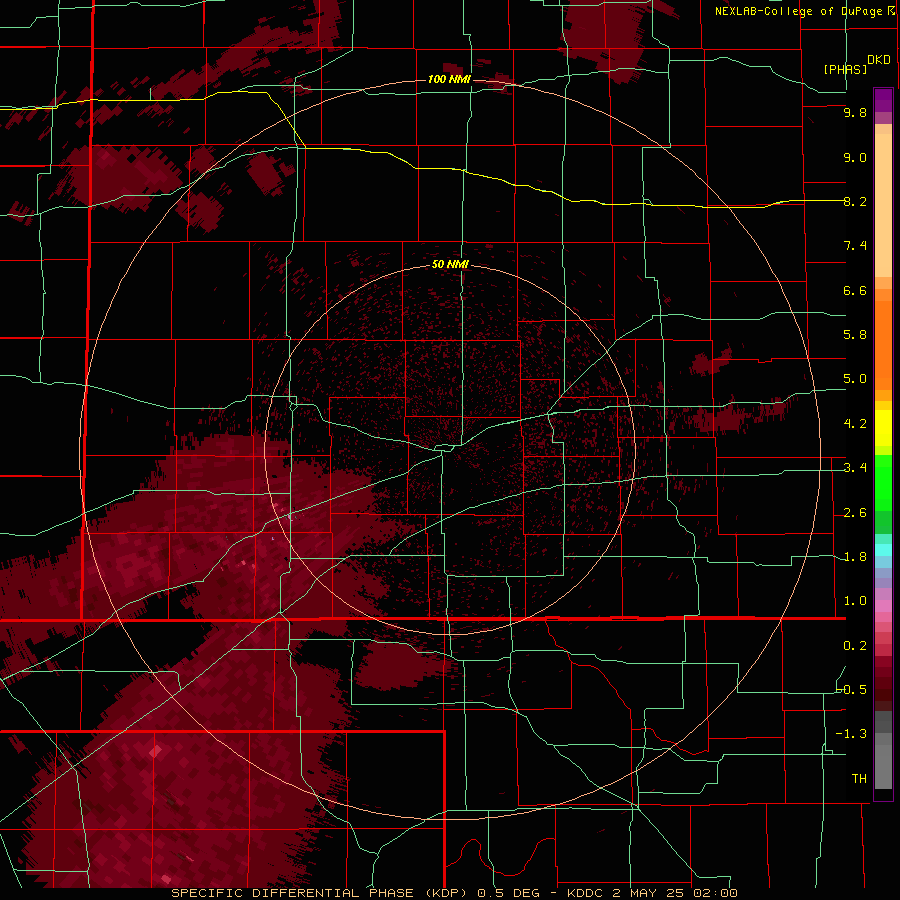Click the DKD unit label
900x900 pixels.
[879, 60]
